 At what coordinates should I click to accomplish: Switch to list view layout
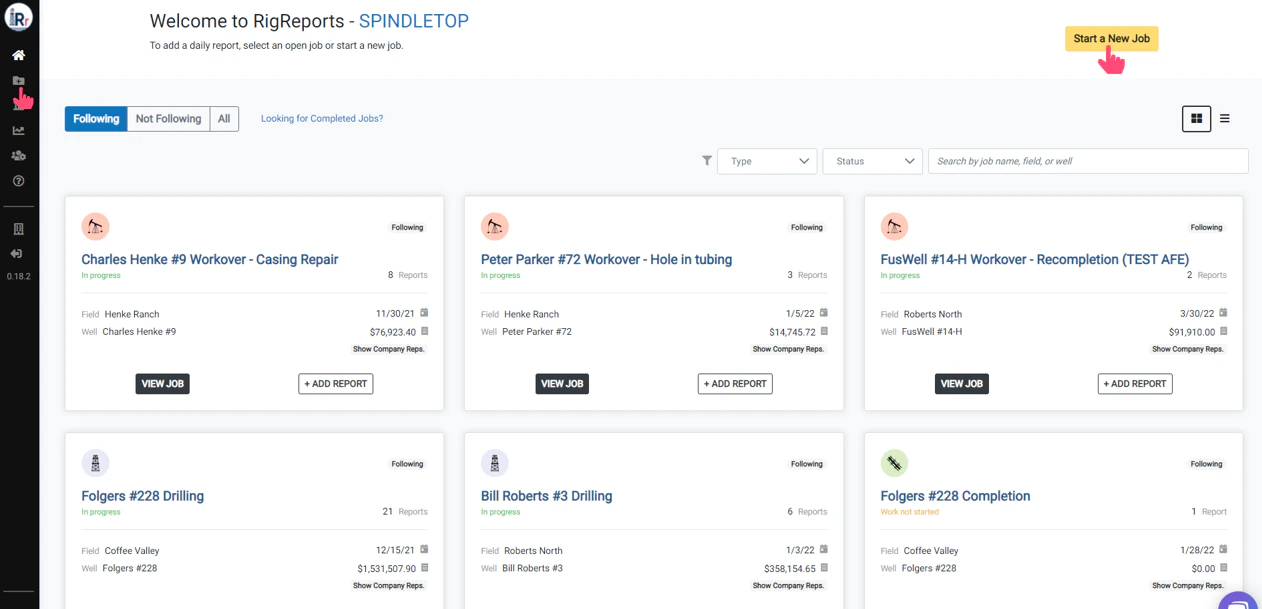coord(1225,118)
